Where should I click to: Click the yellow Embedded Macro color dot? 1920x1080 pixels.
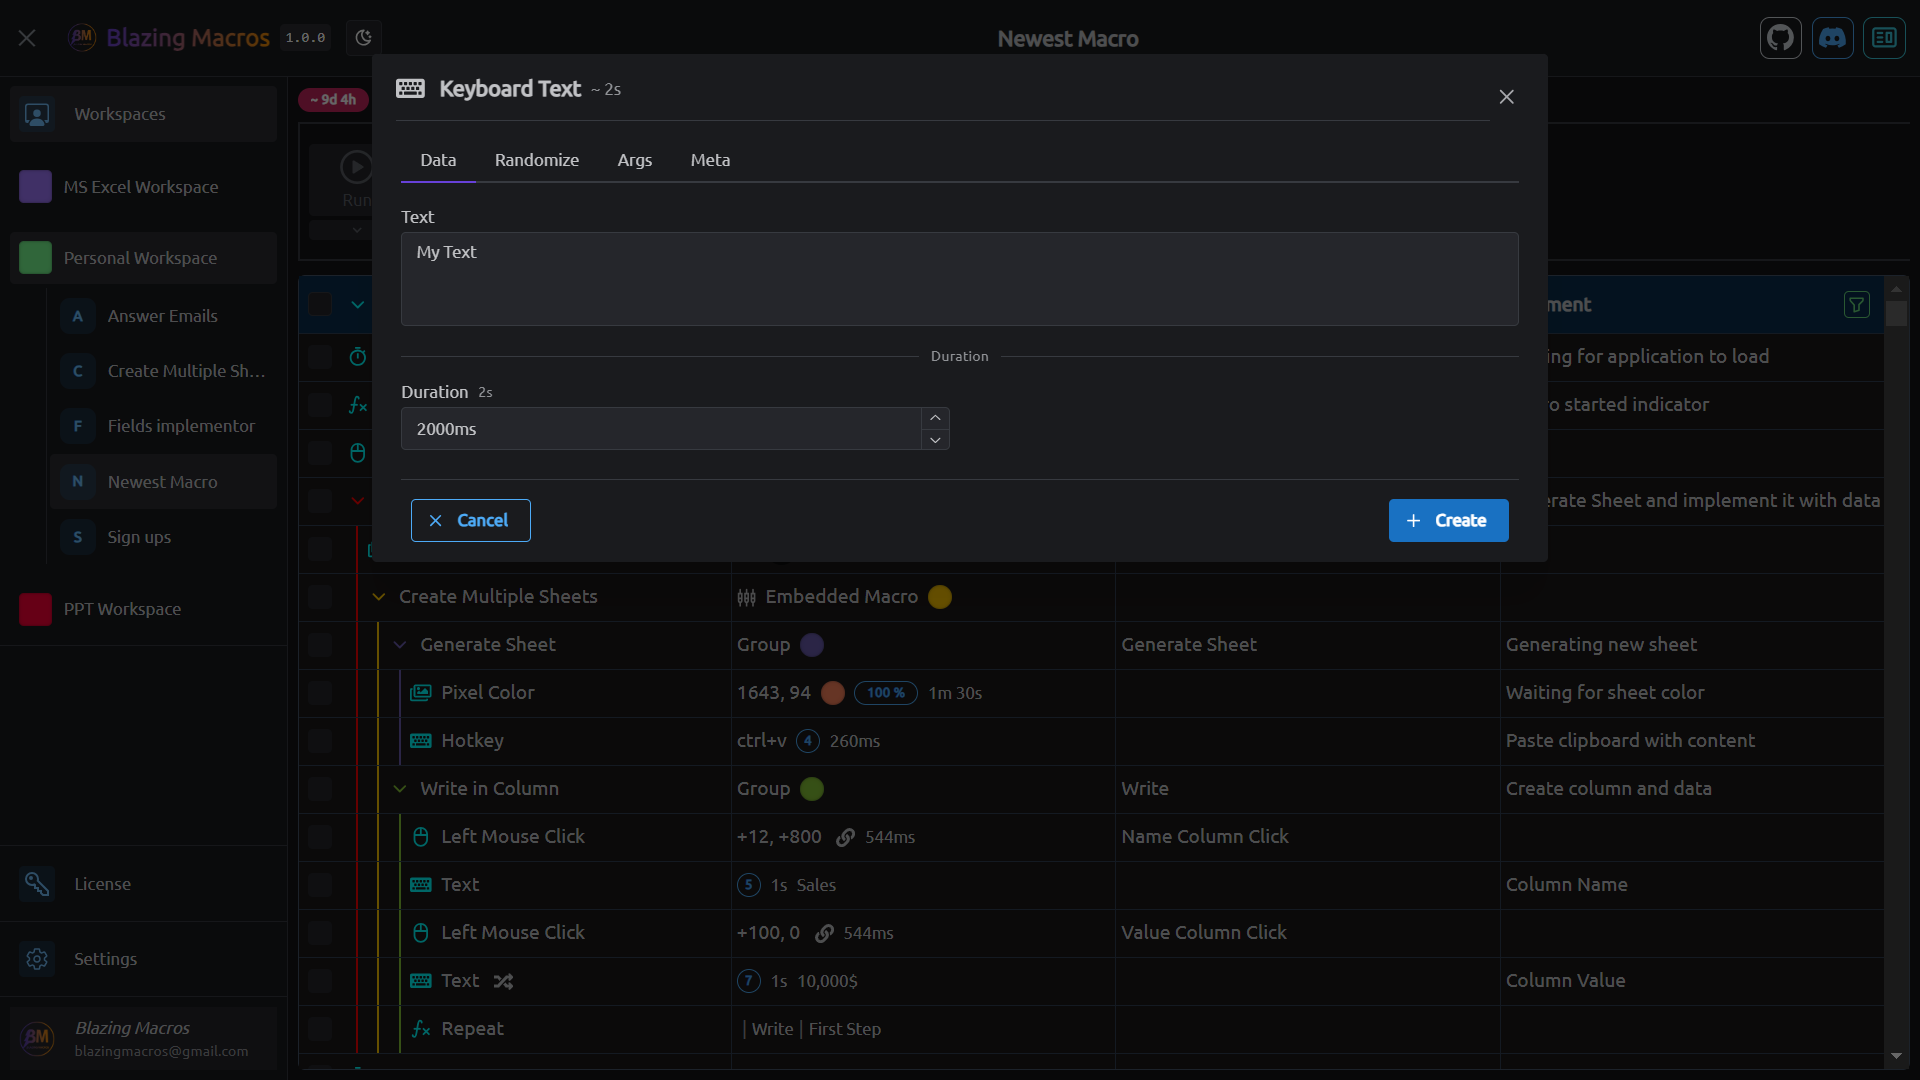(x=940, y=597)
